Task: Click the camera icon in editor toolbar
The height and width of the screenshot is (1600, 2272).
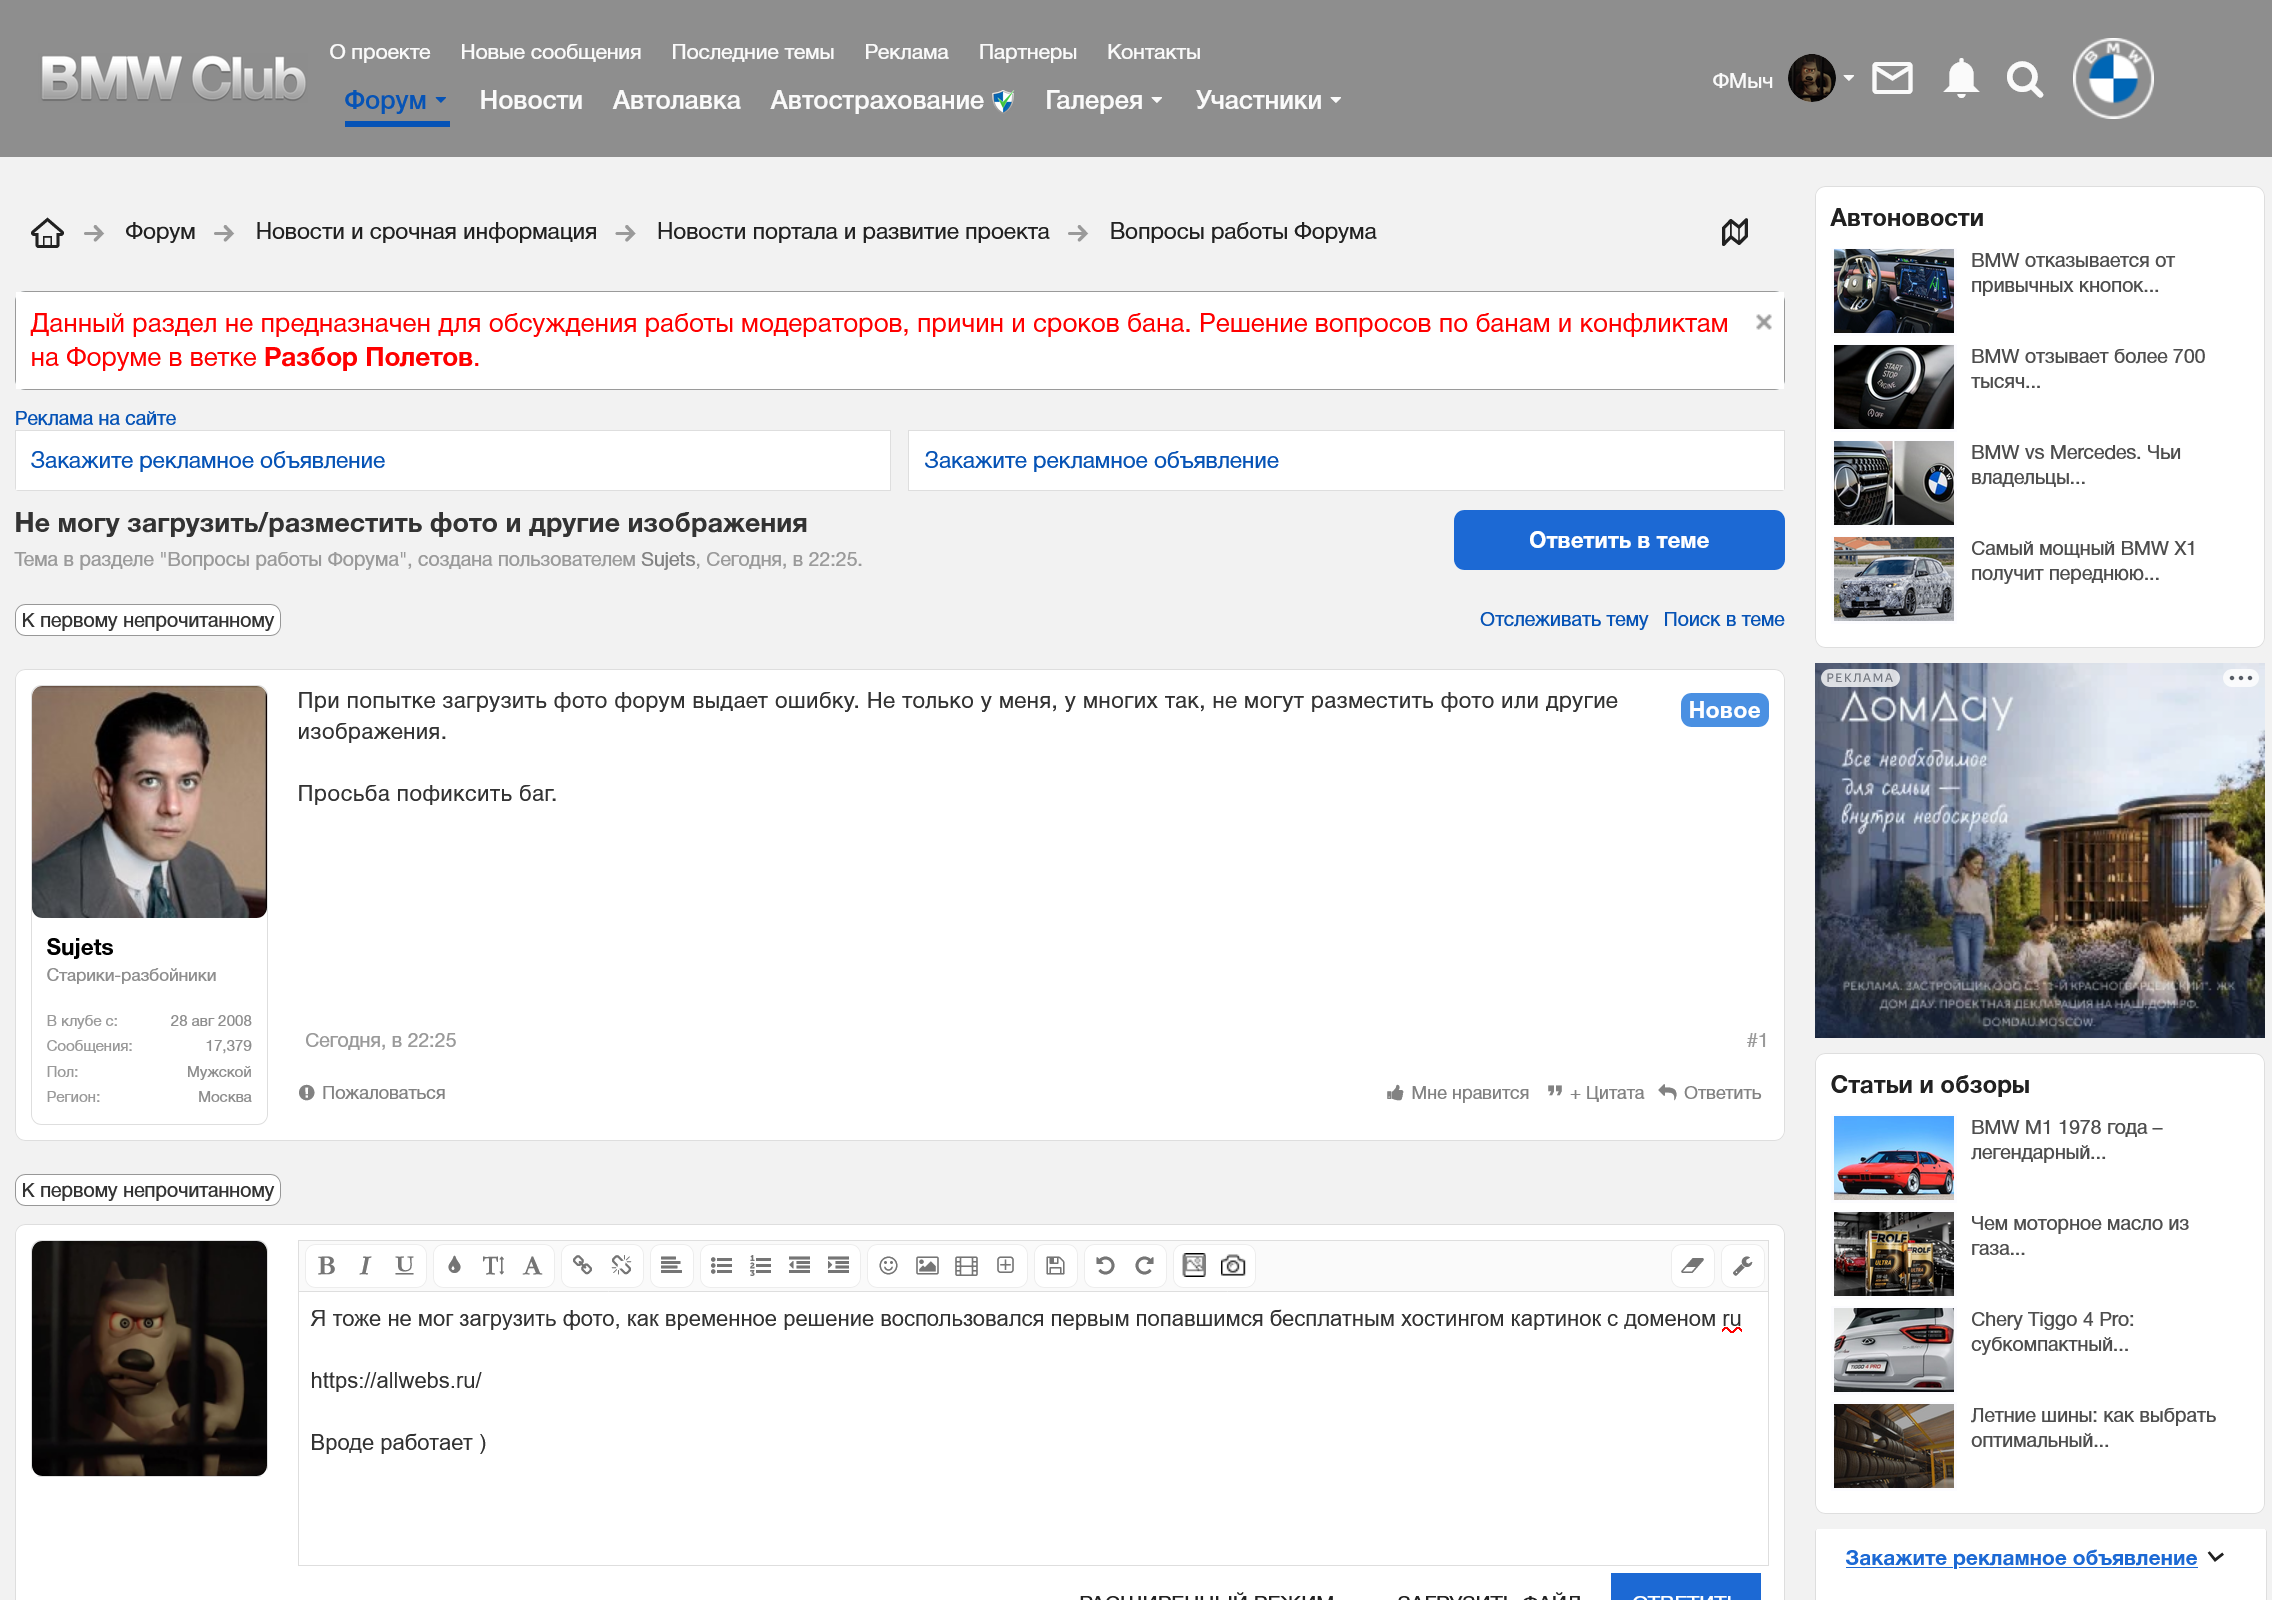Action: [x=1233, y=1266]
